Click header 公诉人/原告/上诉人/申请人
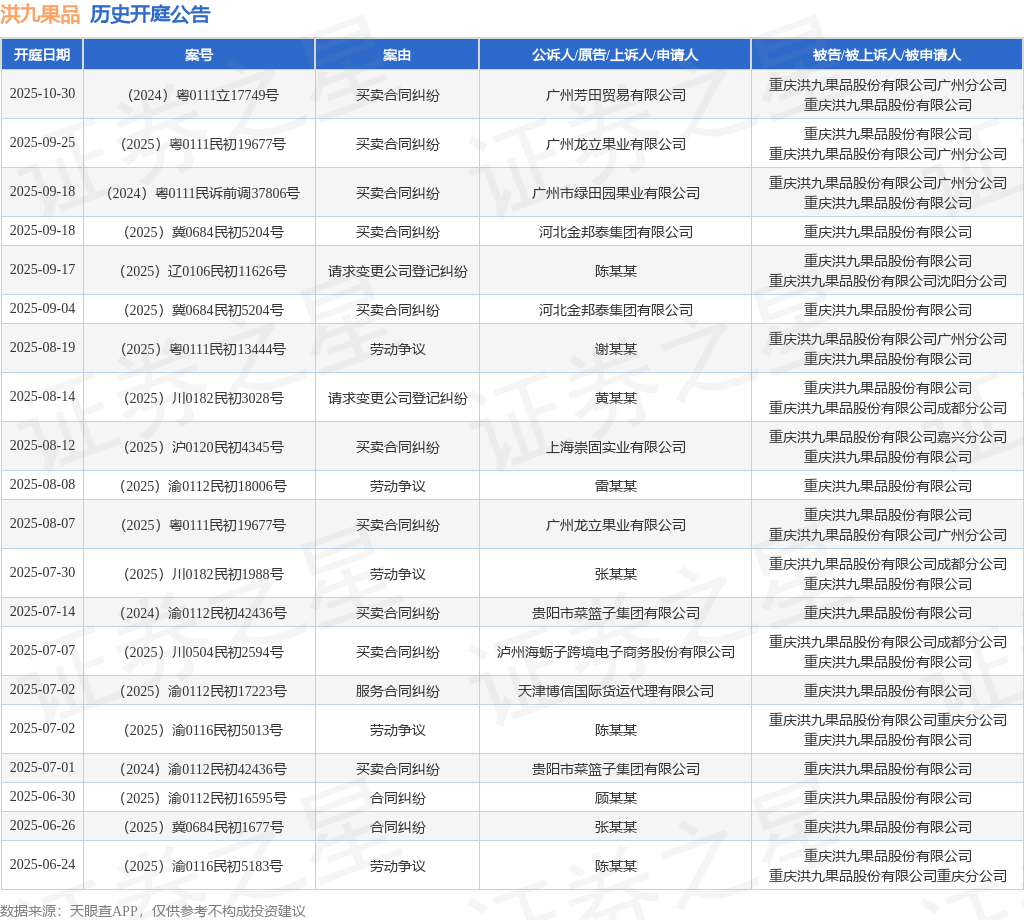 pos(615,55)
